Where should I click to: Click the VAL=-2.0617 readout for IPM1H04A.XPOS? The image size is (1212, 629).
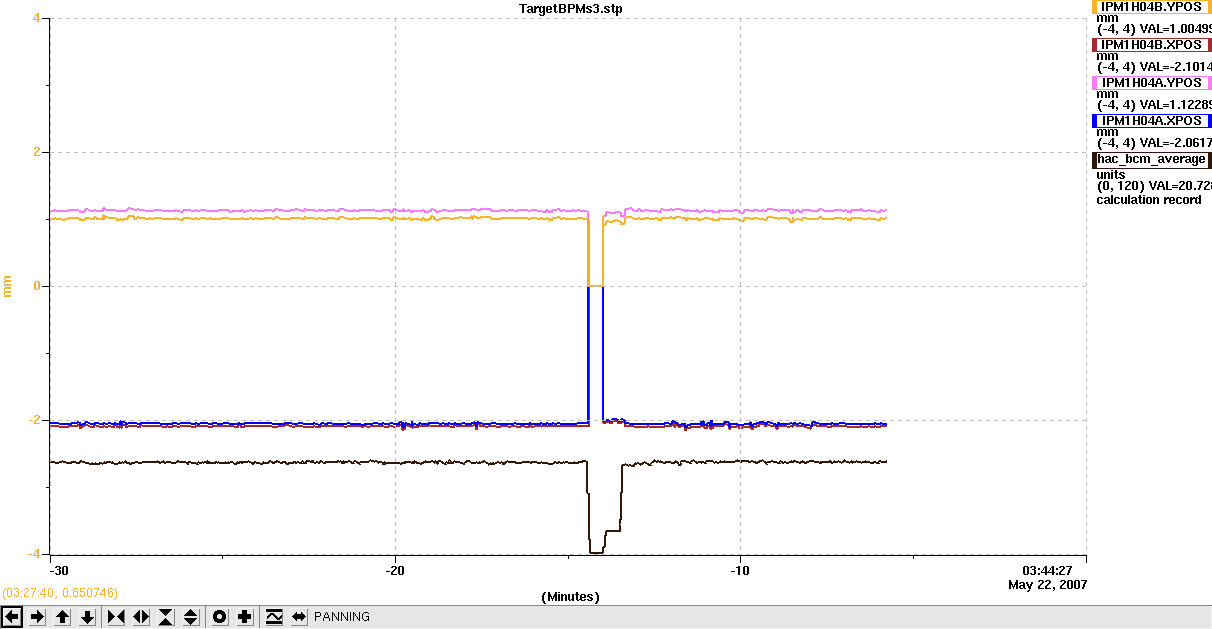point(1174,142)
